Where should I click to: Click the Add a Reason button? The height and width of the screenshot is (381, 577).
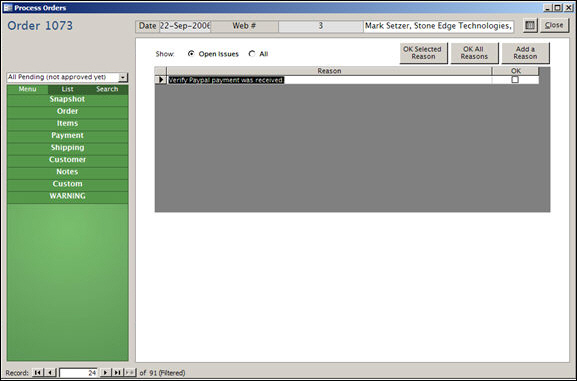[x=525, y=53]
